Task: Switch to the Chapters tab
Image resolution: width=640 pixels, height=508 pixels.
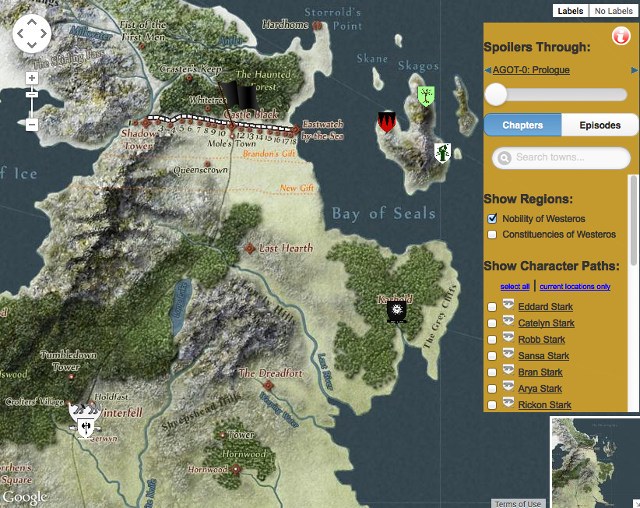Action: [522, 125]
